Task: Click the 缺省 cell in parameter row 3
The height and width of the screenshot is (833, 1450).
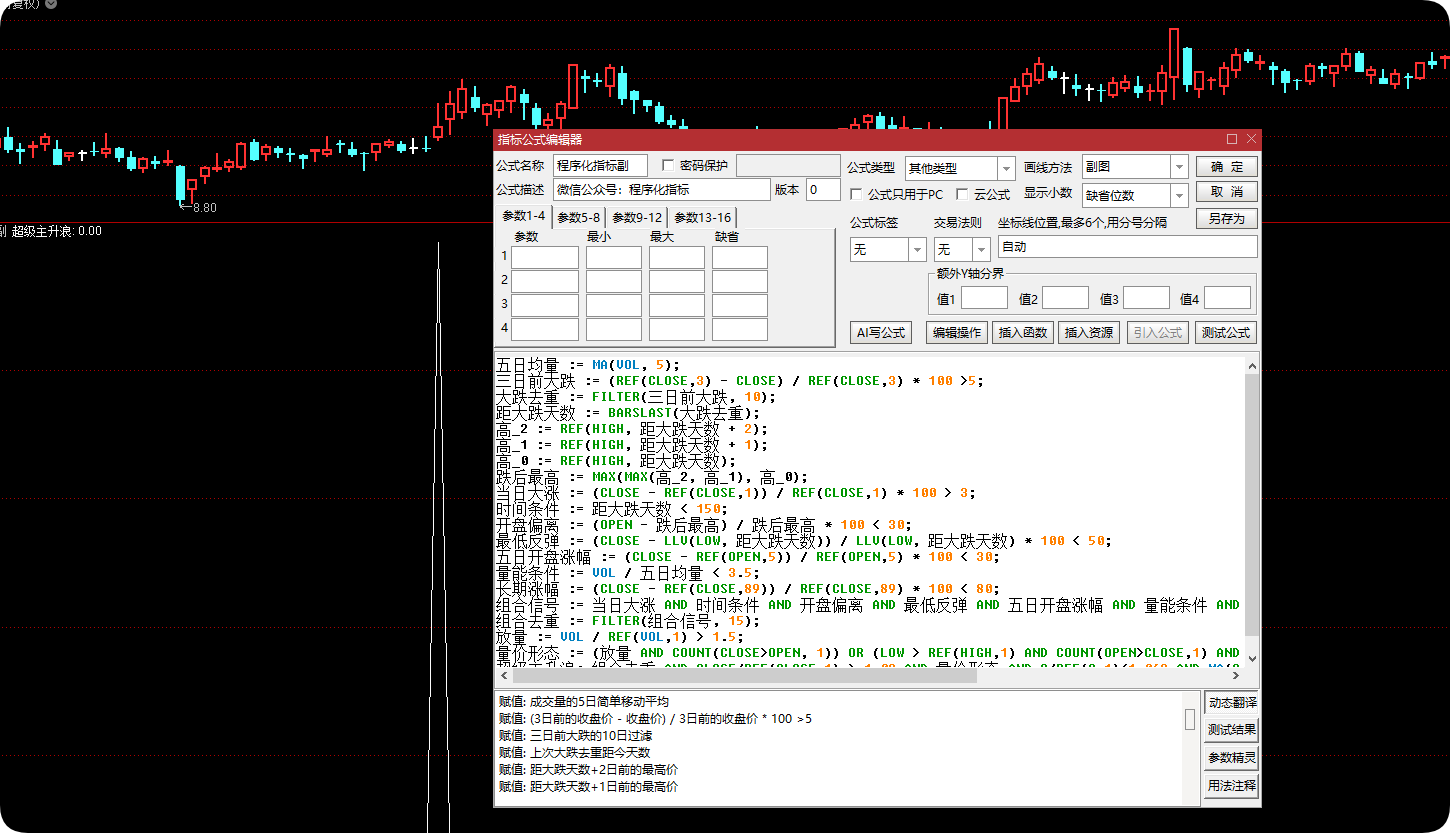Action: (740, 305)
